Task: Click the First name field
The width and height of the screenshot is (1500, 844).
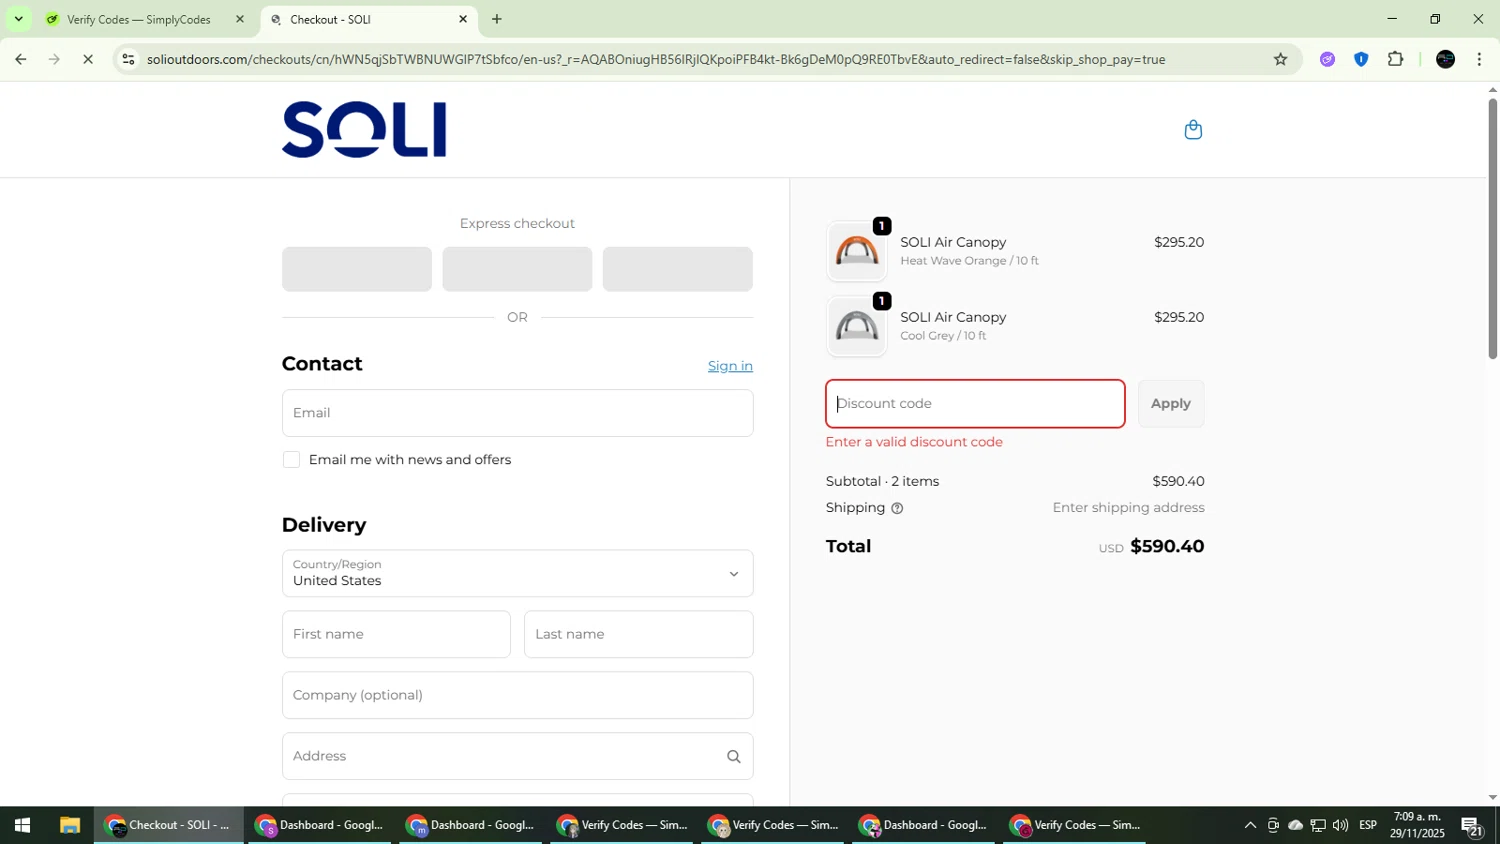Action: click(x=396, y=634)
